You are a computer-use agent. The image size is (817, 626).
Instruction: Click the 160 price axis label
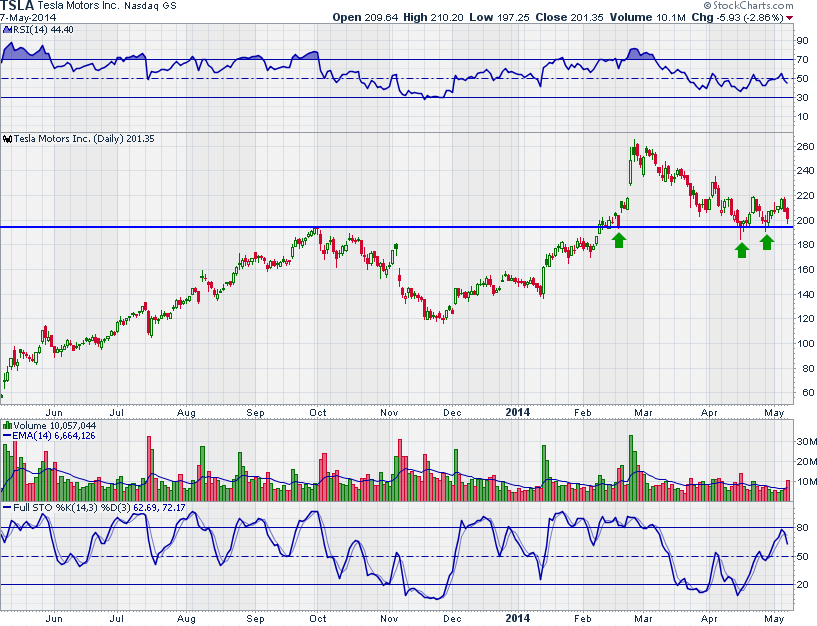[805, 269]
